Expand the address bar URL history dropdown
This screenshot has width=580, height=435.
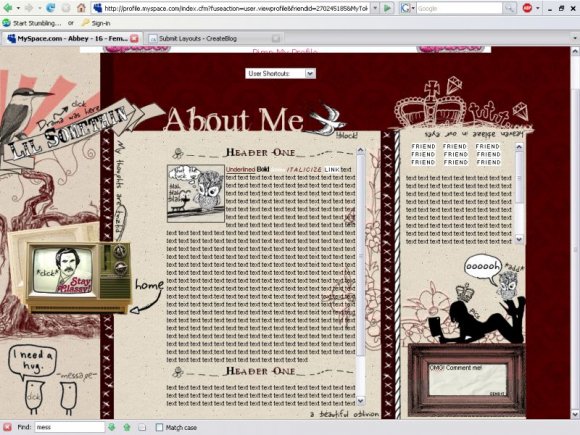coord(375,8)
